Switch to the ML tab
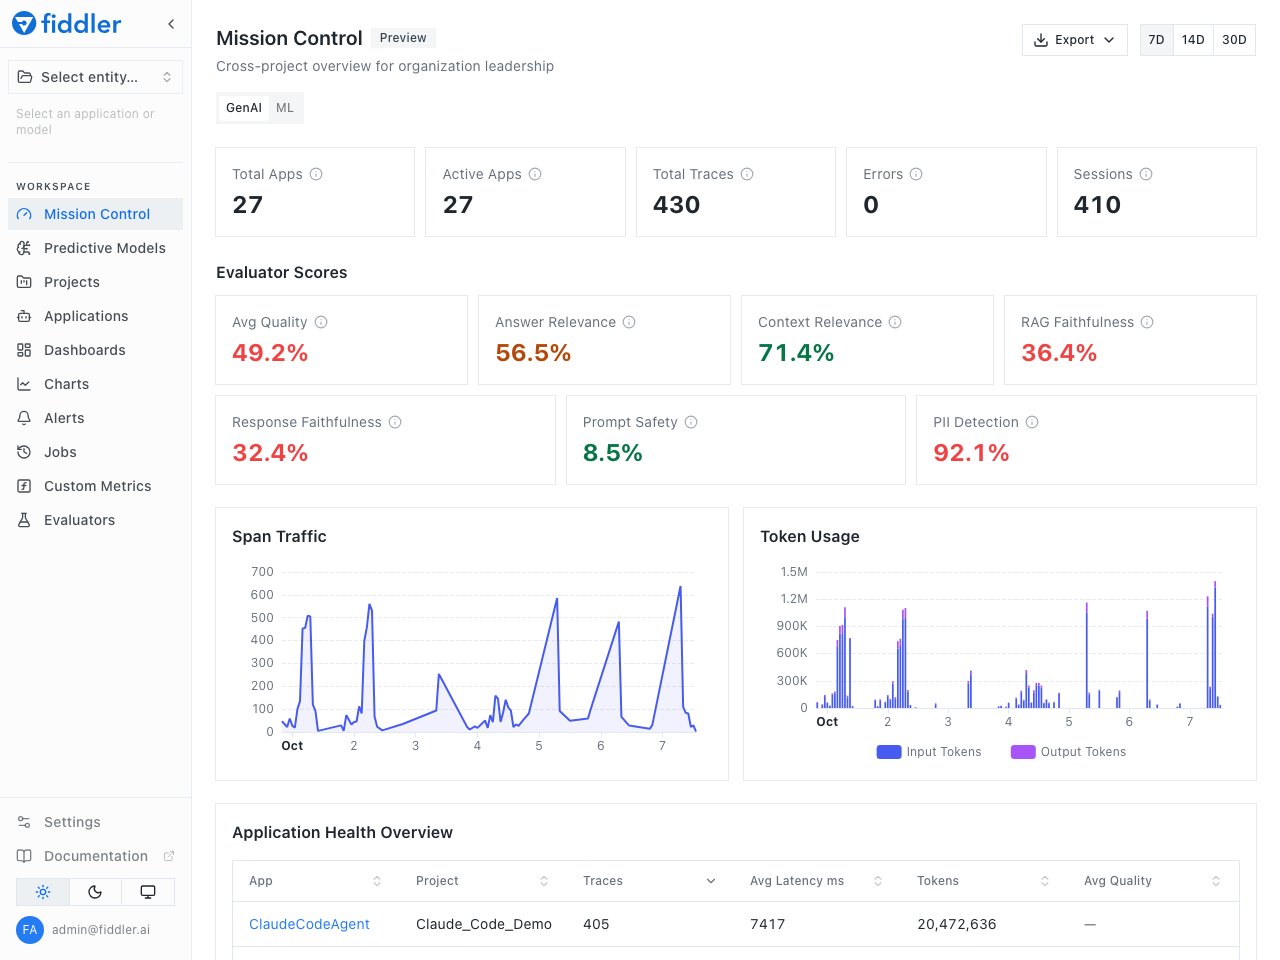The height and width of the screenshot is (960, 1280). (285, 108)
